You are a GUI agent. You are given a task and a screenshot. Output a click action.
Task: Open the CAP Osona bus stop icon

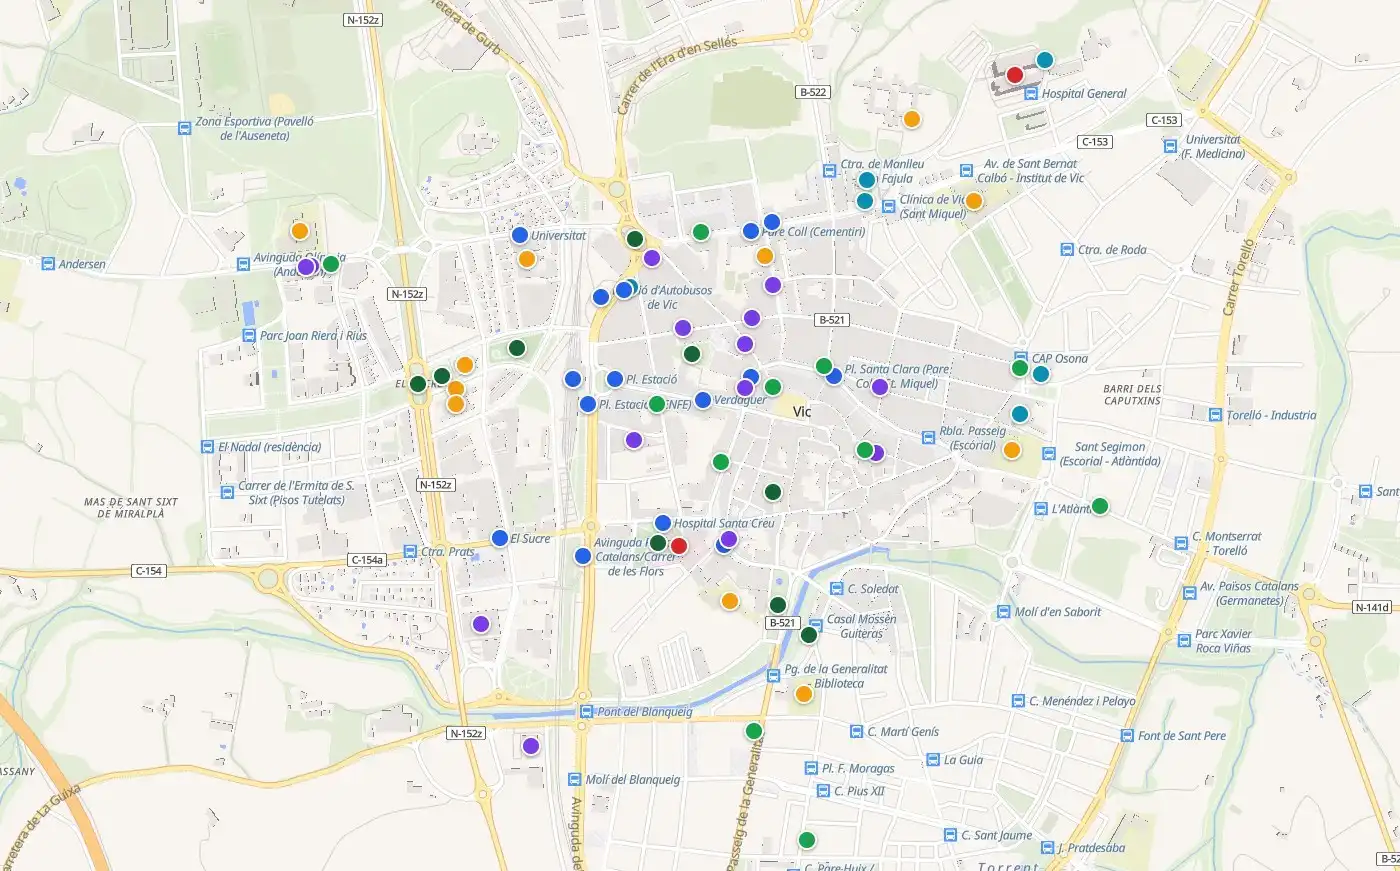click(1021, 358)
